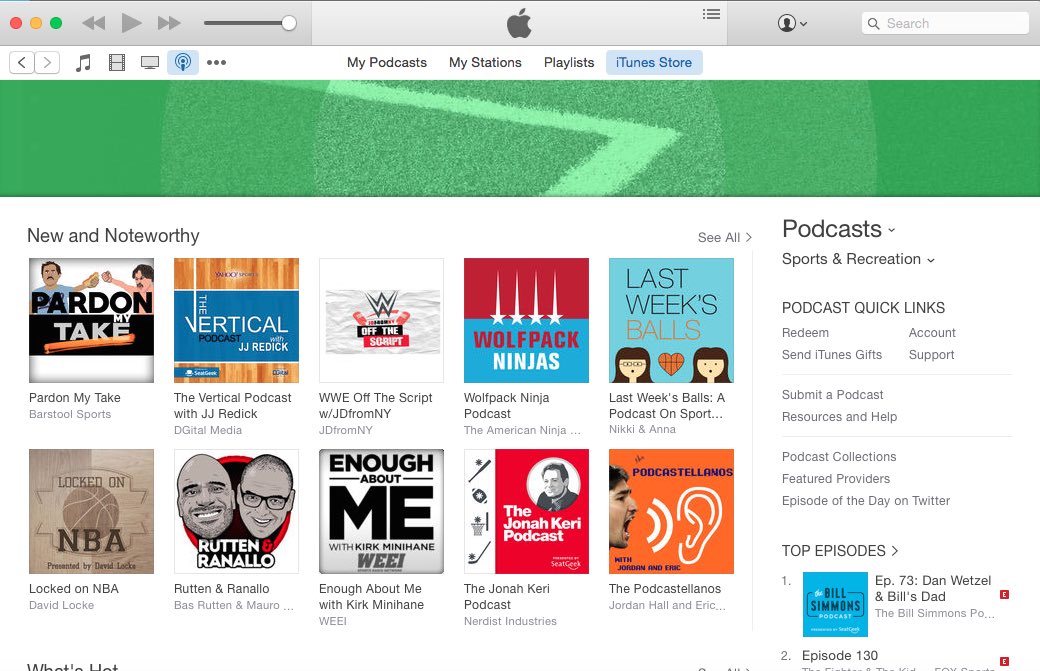
Task: Open the Locked on NBA artwork
Action: pos(92,511)
